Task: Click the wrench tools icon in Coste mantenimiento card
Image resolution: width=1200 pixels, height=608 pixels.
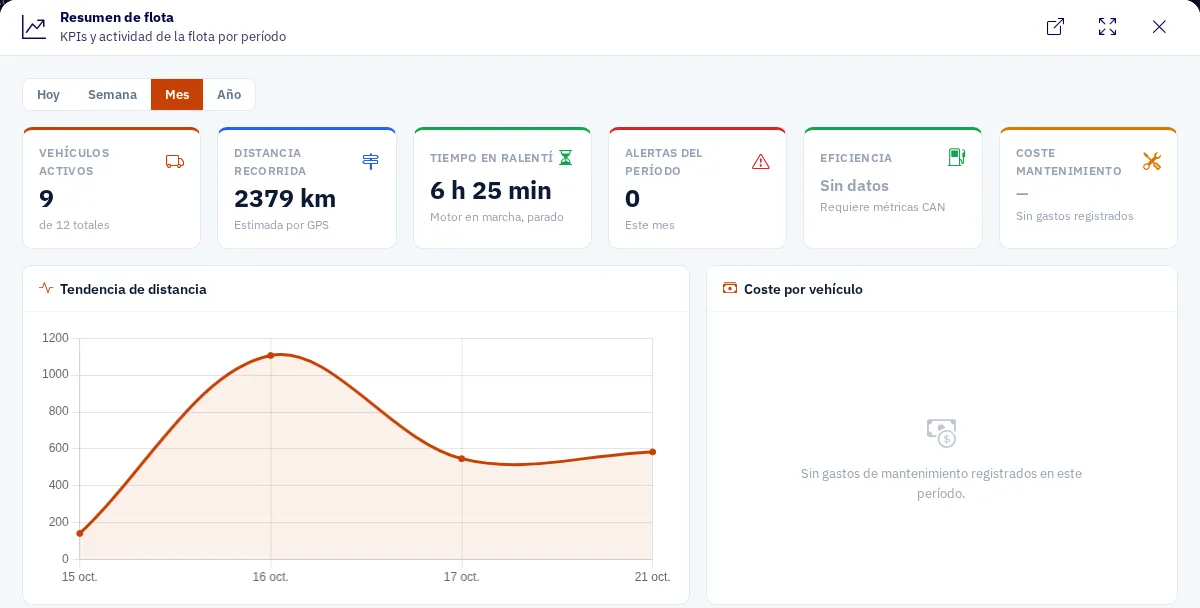Action: (x=1152, y=161)
